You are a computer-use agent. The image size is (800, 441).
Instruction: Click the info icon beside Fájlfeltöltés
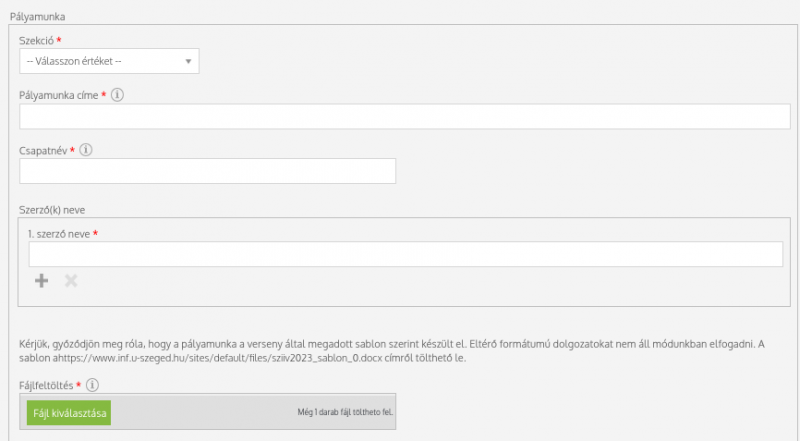click(92, 384)
